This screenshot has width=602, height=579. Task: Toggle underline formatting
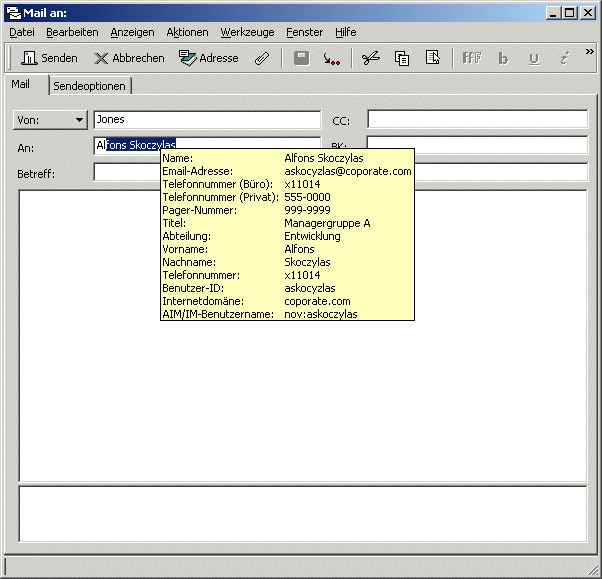click(x=533, y=58)
